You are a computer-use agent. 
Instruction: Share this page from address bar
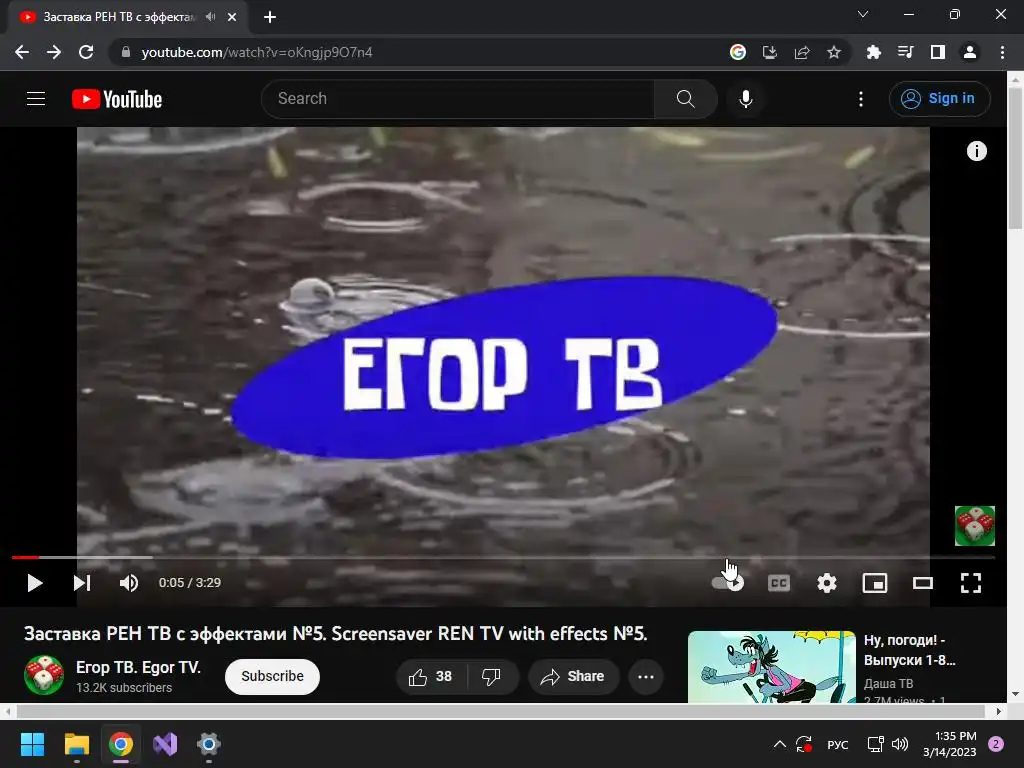[802, 52]
